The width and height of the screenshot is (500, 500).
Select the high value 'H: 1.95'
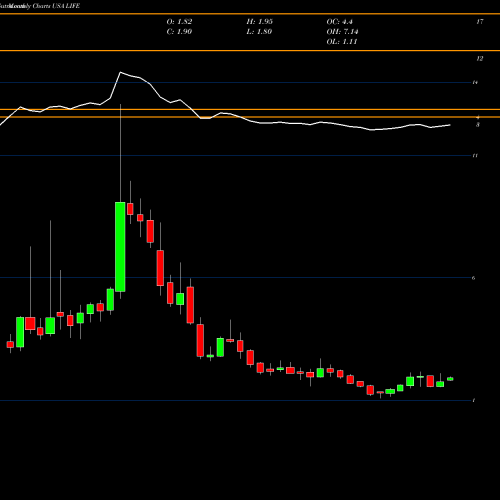tap(260, 22)
